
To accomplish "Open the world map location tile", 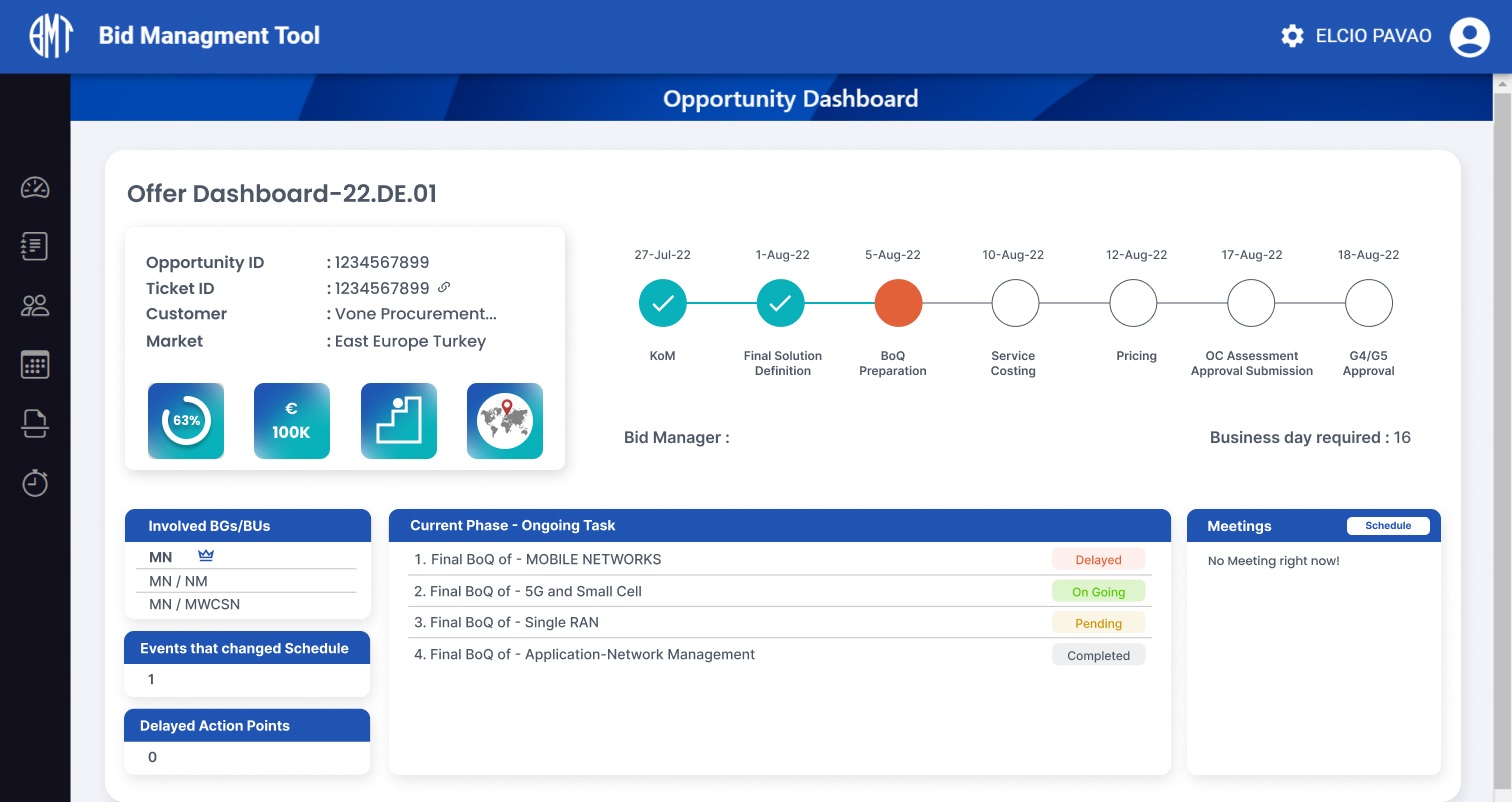I will tap(505, 421).
